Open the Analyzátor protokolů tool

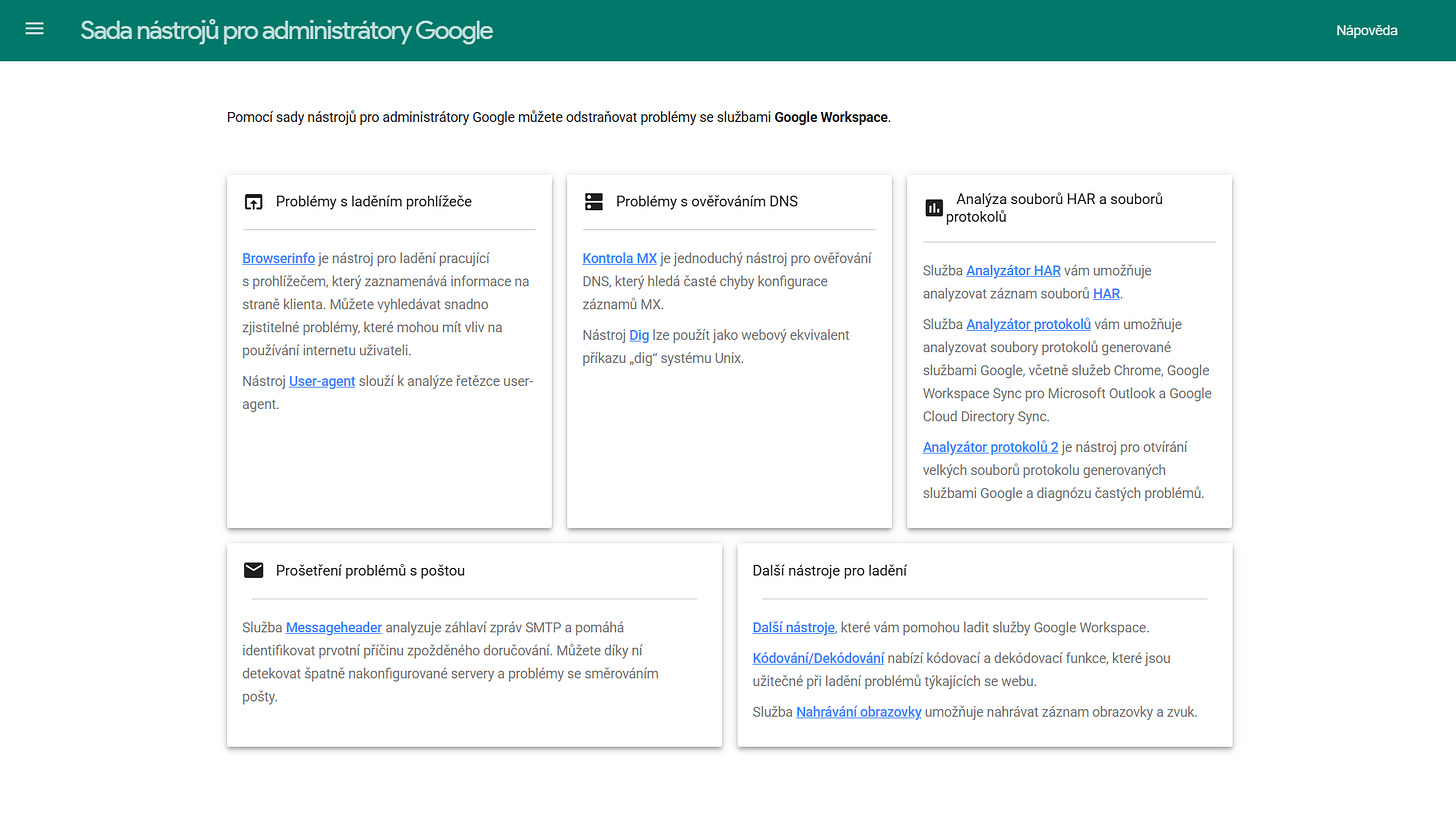click(1028, 324)
